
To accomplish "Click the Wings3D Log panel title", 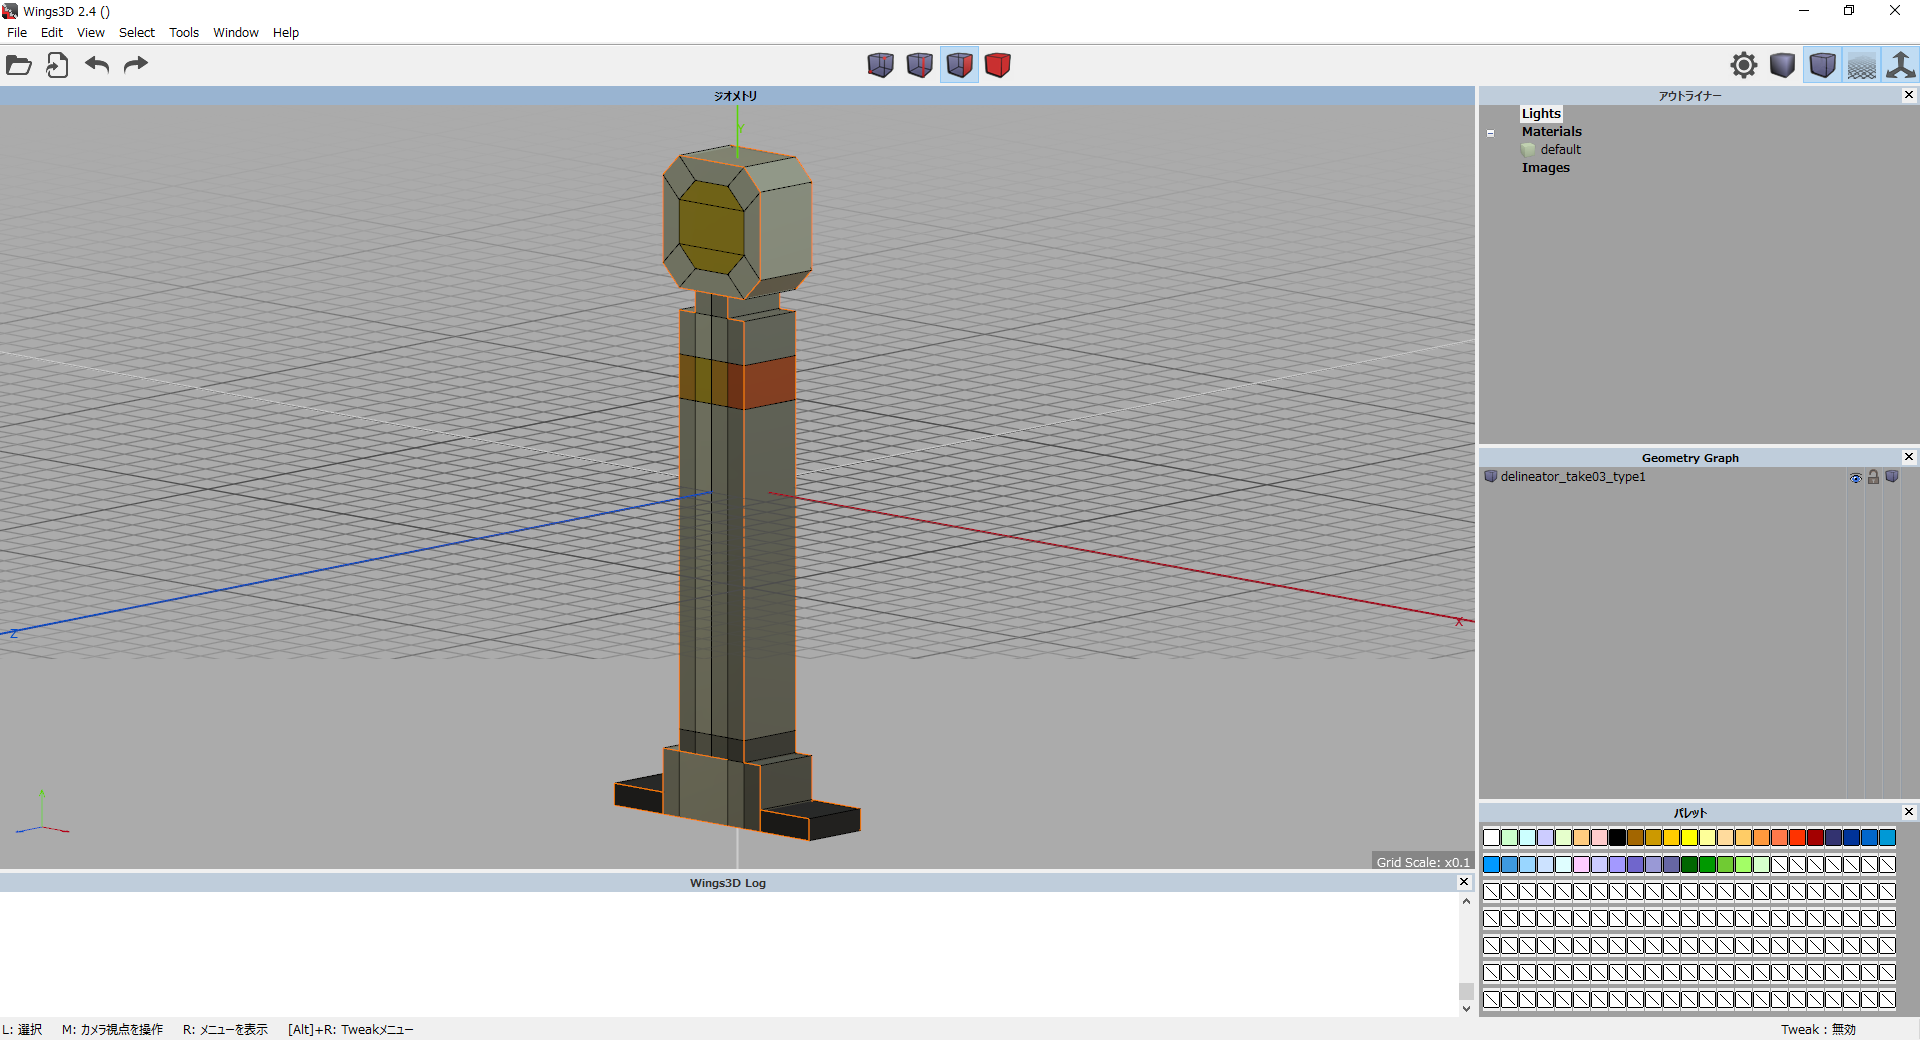I will tap(728, 883).
